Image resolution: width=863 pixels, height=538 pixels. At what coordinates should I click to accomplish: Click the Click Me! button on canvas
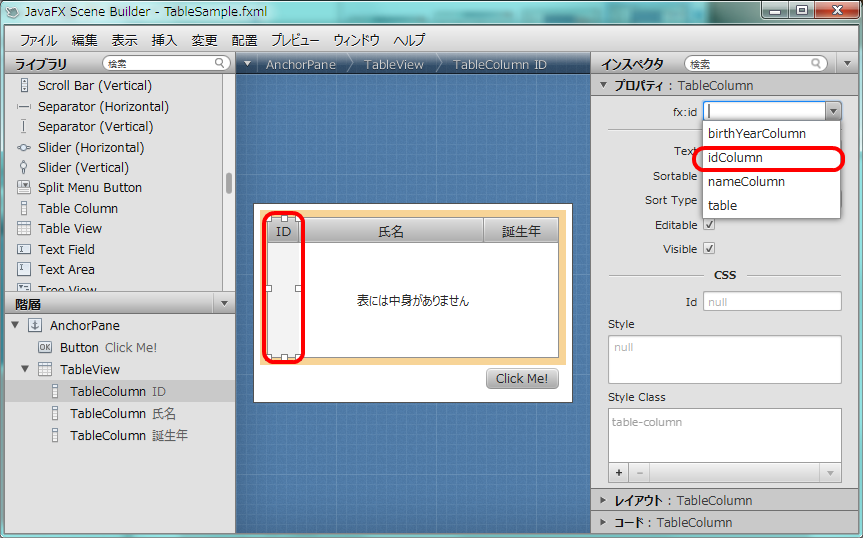pyautogui.click(x=522, y=378)
